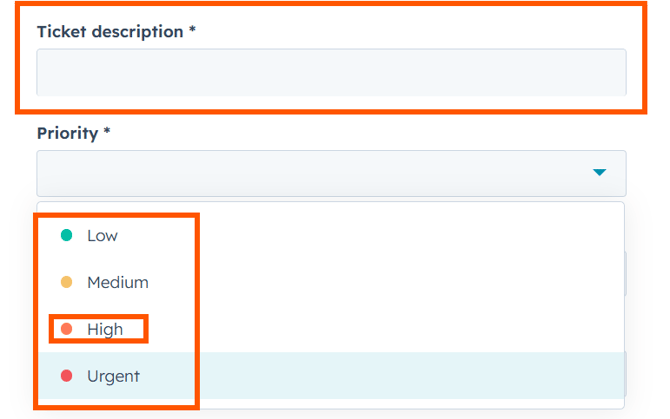Click the Priority dropdown caret arrow

click(599, 173)
